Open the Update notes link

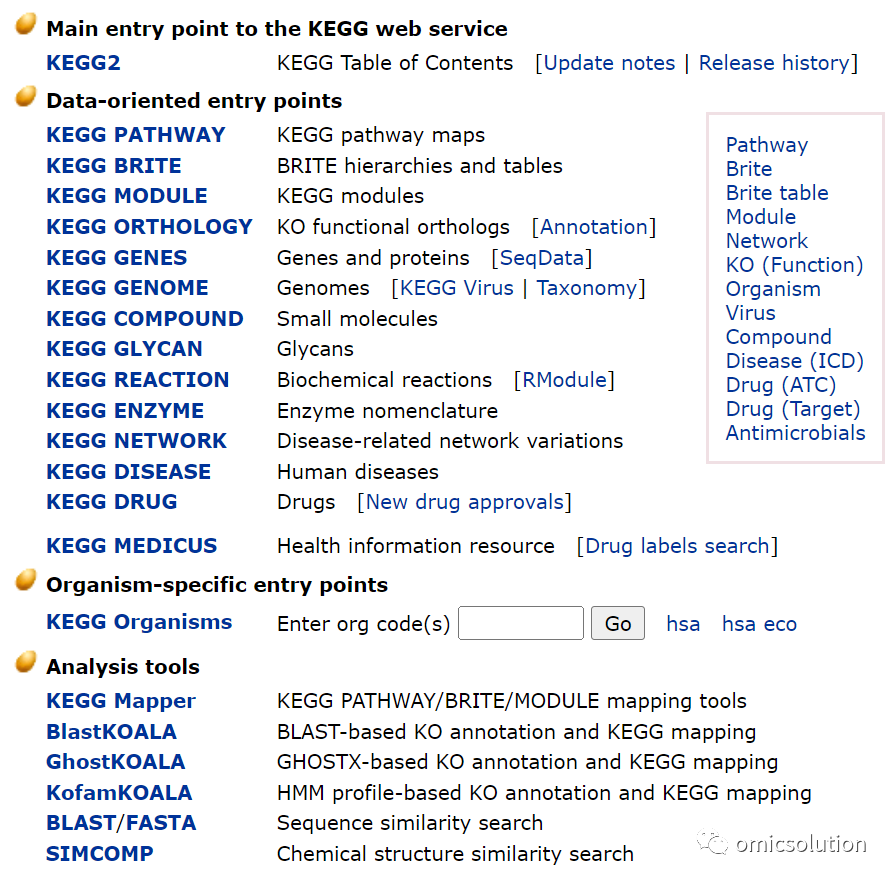tap(609, 63)
